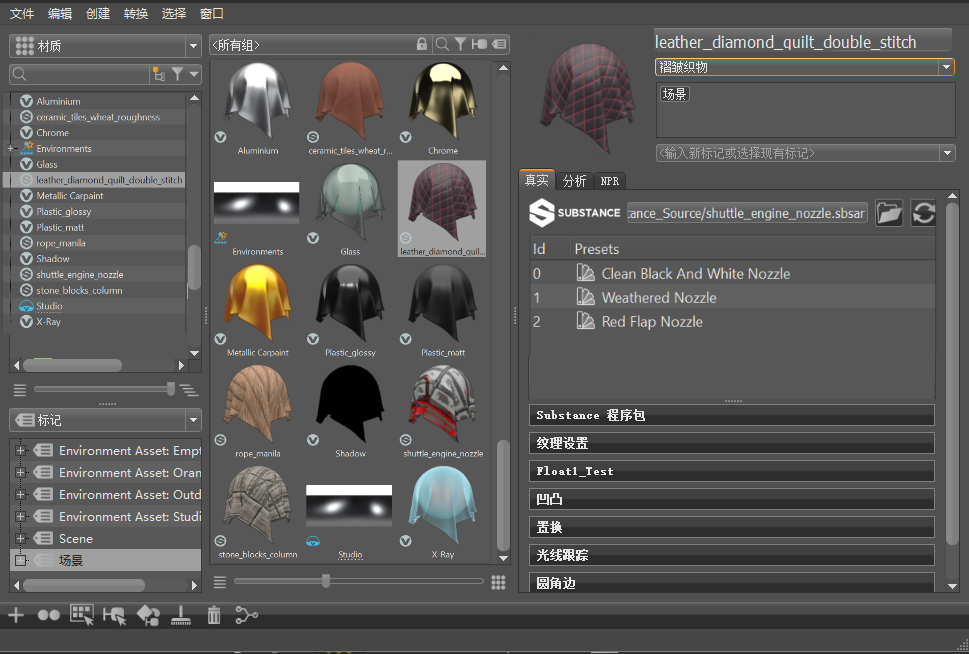Click preset icon of Clean Black And White Nozzle
Screen dimensions: 969x654
pos(585,273)
